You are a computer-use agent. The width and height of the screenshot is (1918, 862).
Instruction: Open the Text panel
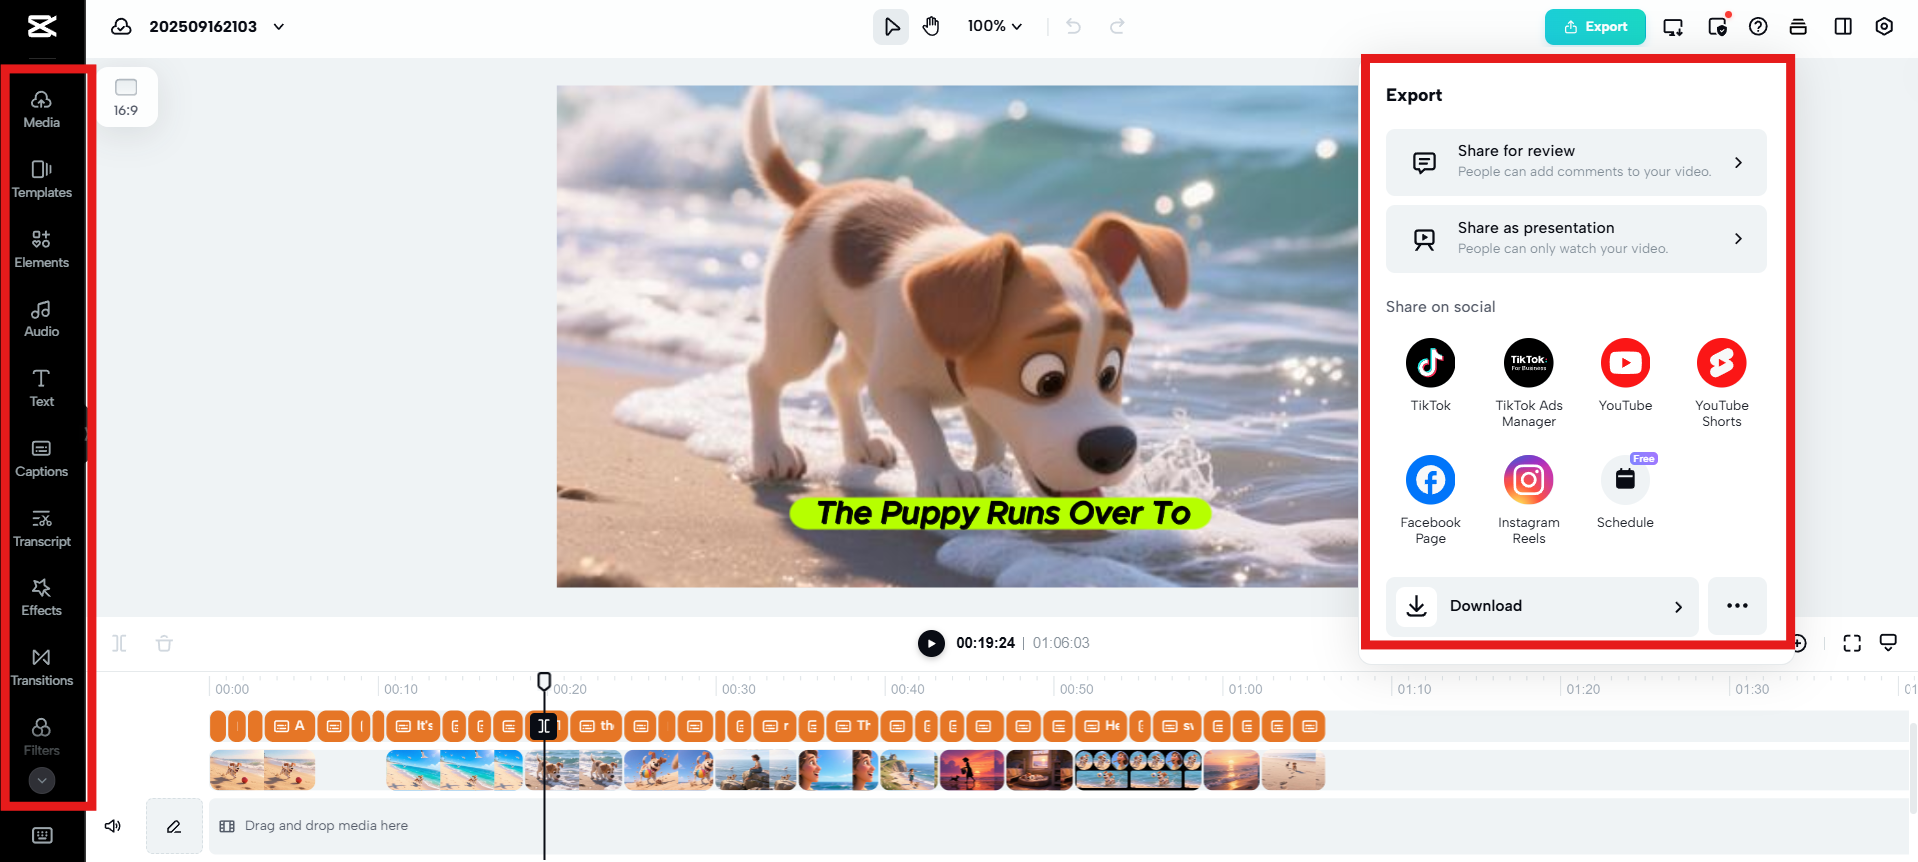tap(42, 388)
